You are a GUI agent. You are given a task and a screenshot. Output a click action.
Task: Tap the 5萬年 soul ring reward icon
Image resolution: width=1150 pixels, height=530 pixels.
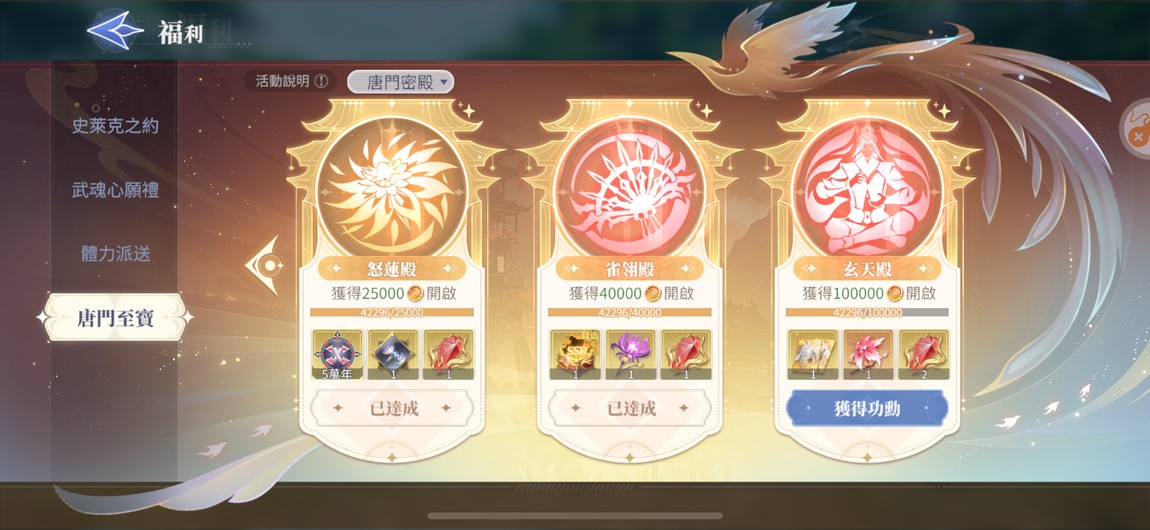point(337,355)
